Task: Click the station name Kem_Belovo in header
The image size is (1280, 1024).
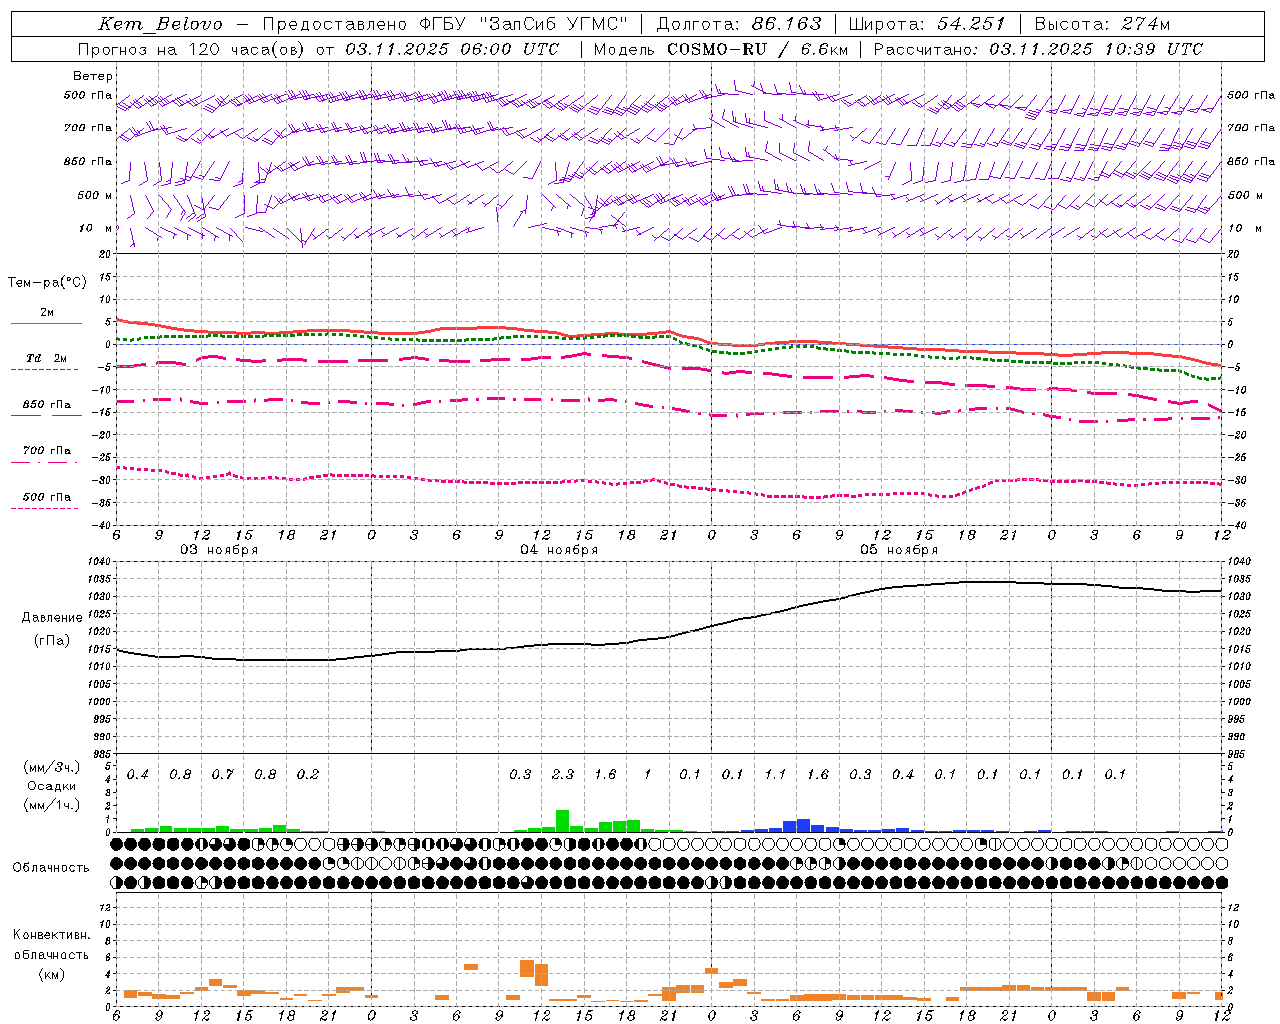Action: point(160,24)
